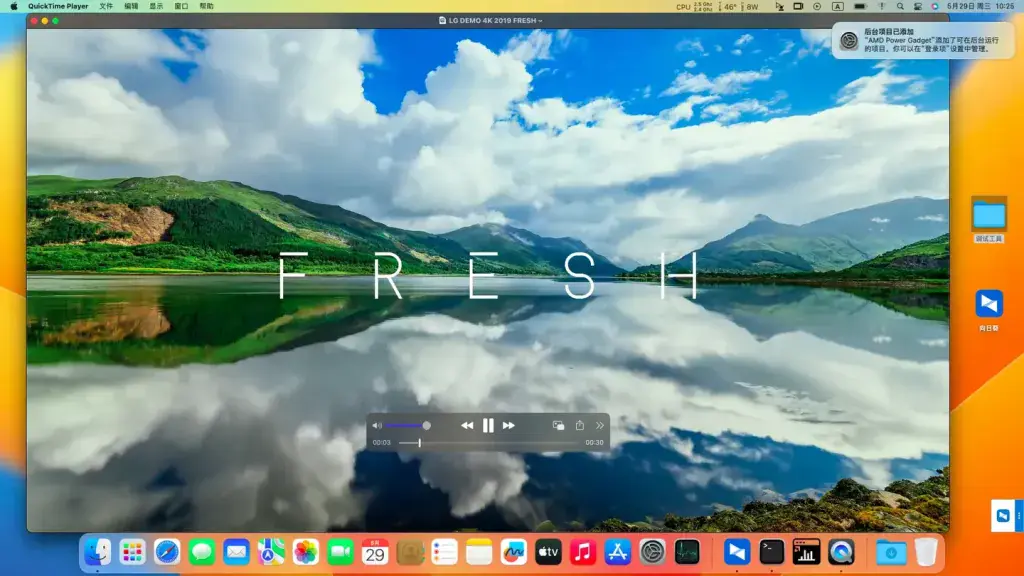Open App Store from the Dock

[x=617, y=552]
